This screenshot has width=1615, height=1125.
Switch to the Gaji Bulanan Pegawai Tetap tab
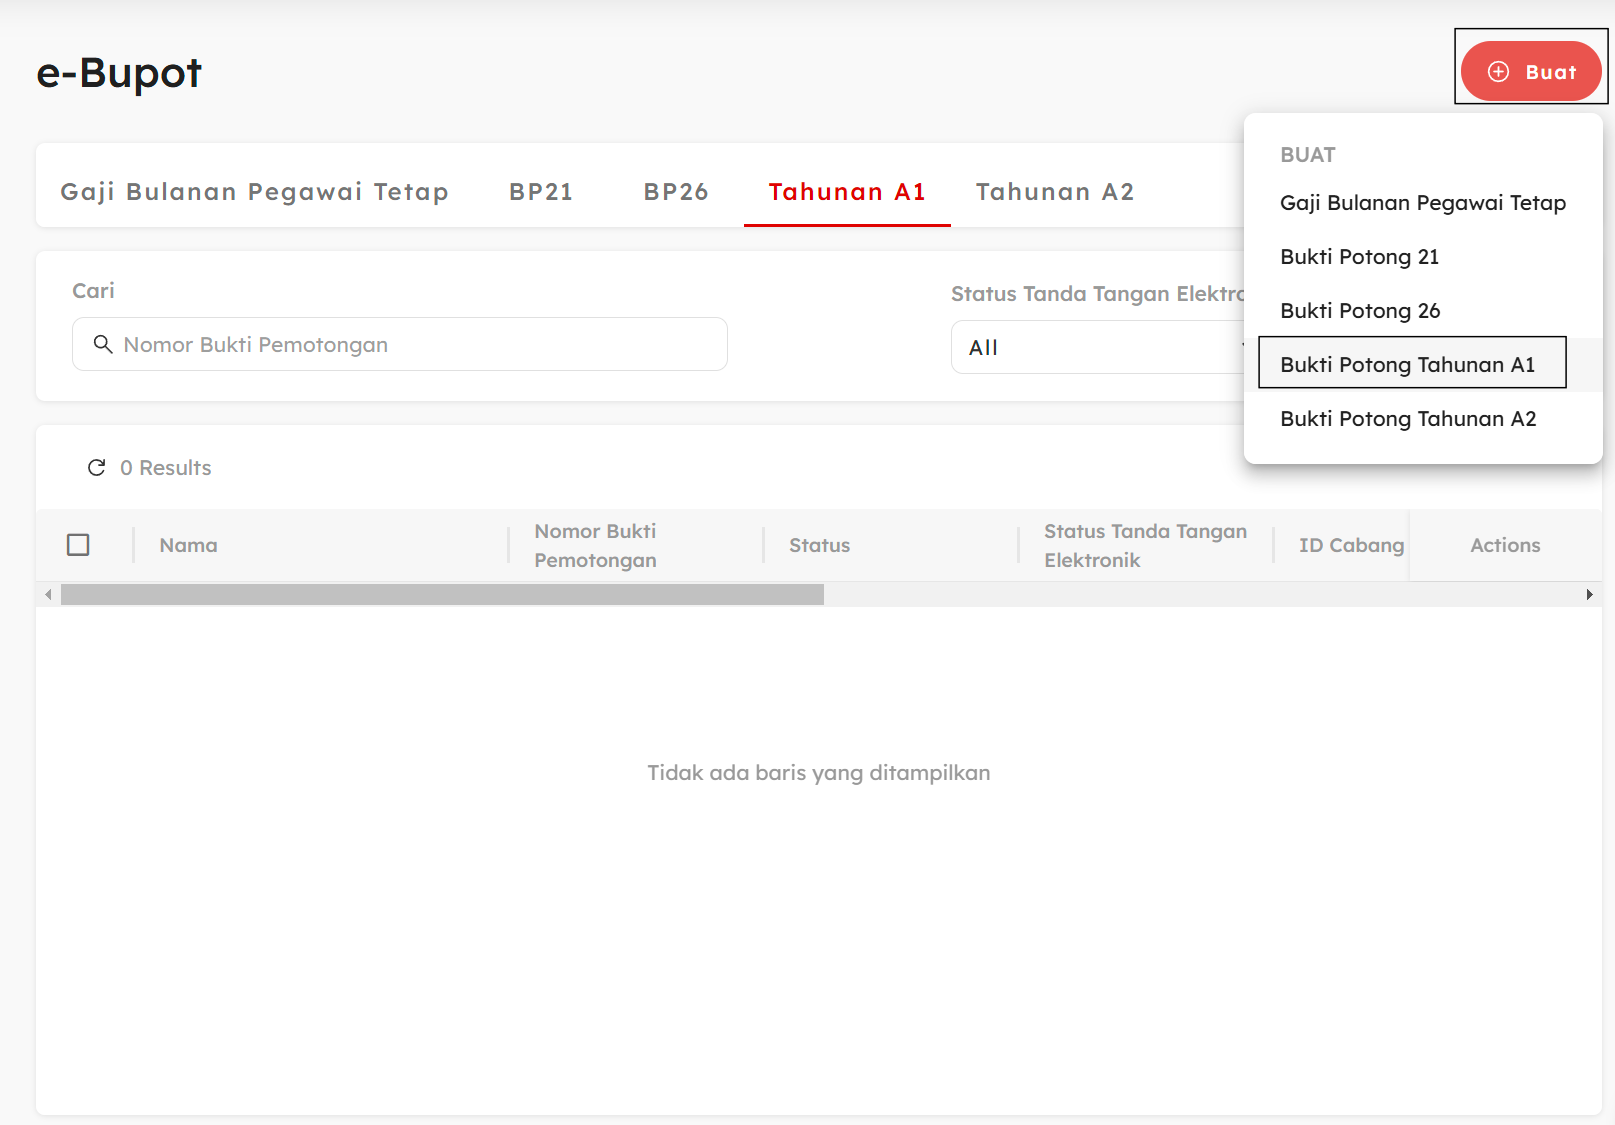tap(254, 192)
